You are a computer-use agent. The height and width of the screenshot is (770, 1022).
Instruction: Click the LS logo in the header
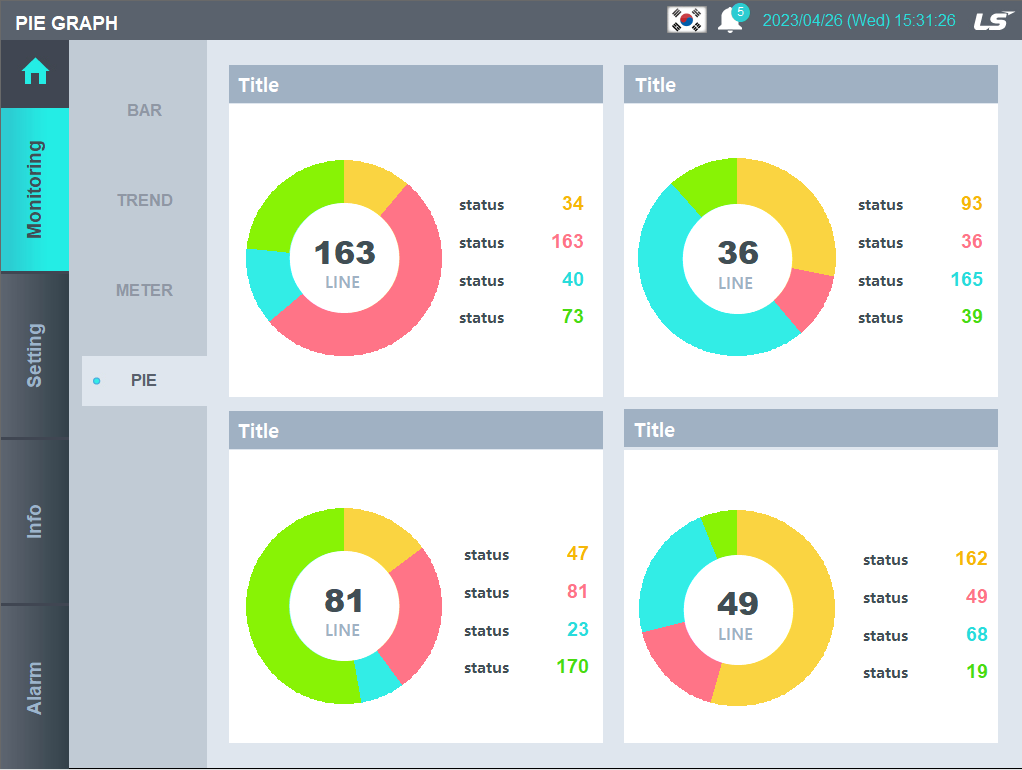[x=991, y=19]
